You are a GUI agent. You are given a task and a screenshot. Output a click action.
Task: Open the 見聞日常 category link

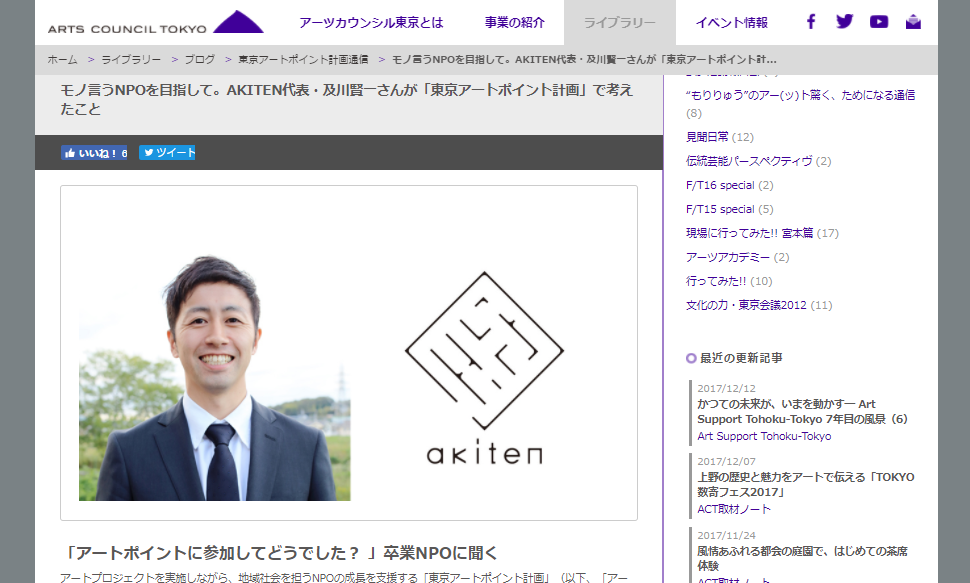707,137
